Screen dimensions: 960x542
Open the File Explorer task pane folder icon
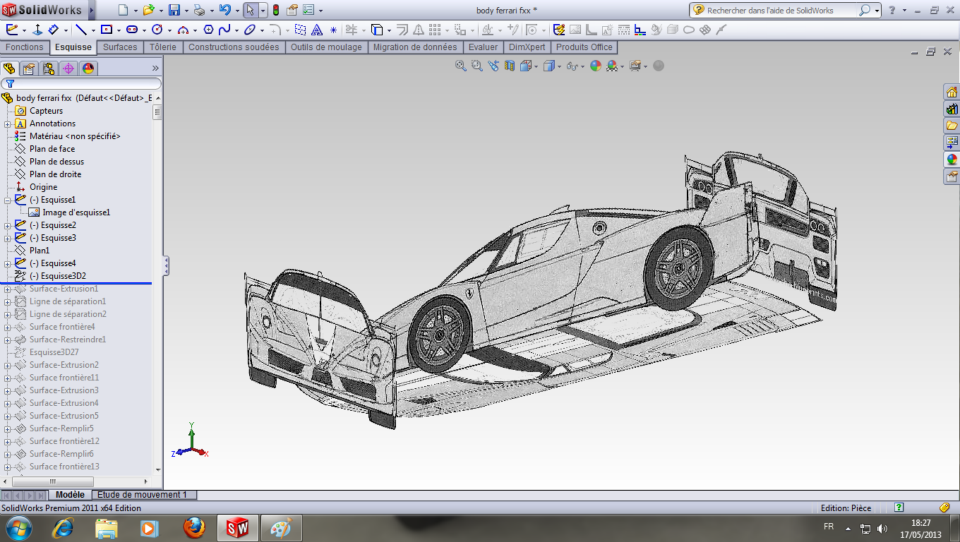coord(951,126)
